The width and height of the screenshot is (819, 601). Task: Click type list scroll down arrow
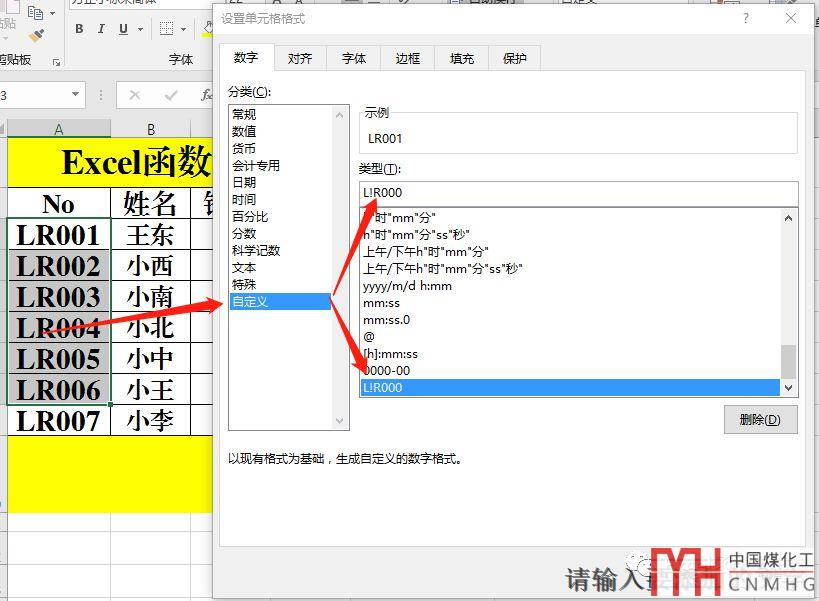point(789,387)
